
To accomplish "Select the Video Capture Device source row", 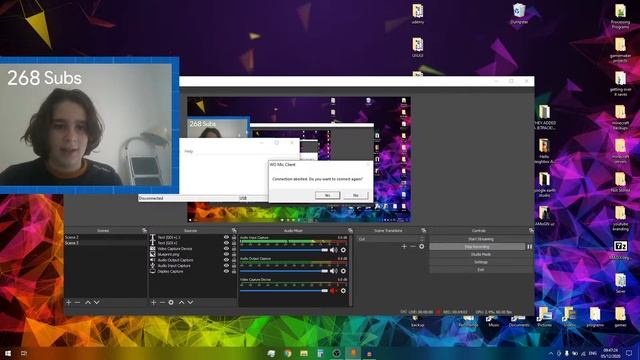I will 192,248.
